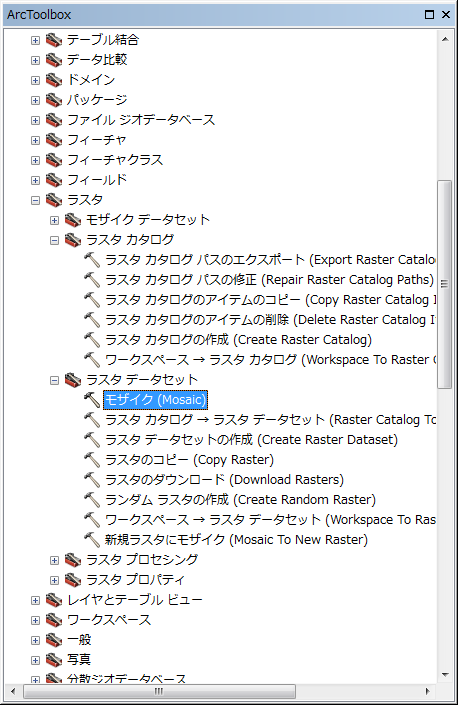Viewport: 458px width, 705px height.
Task: Click the horizontal scrollbar left arrow
Action: (13, 692)
